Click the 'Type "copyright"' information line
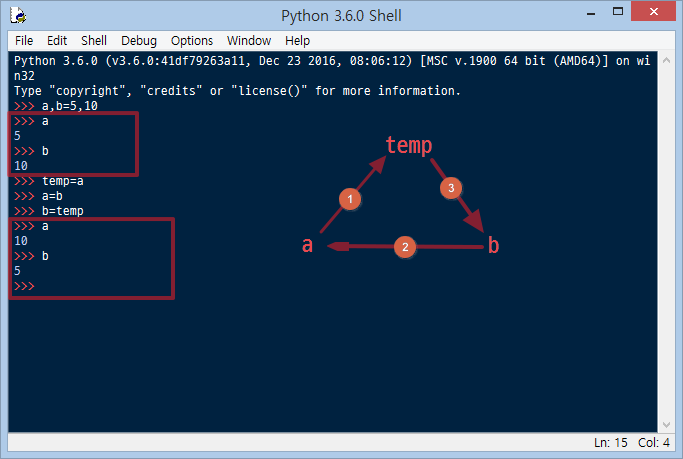683x459 pixels. 237,91
